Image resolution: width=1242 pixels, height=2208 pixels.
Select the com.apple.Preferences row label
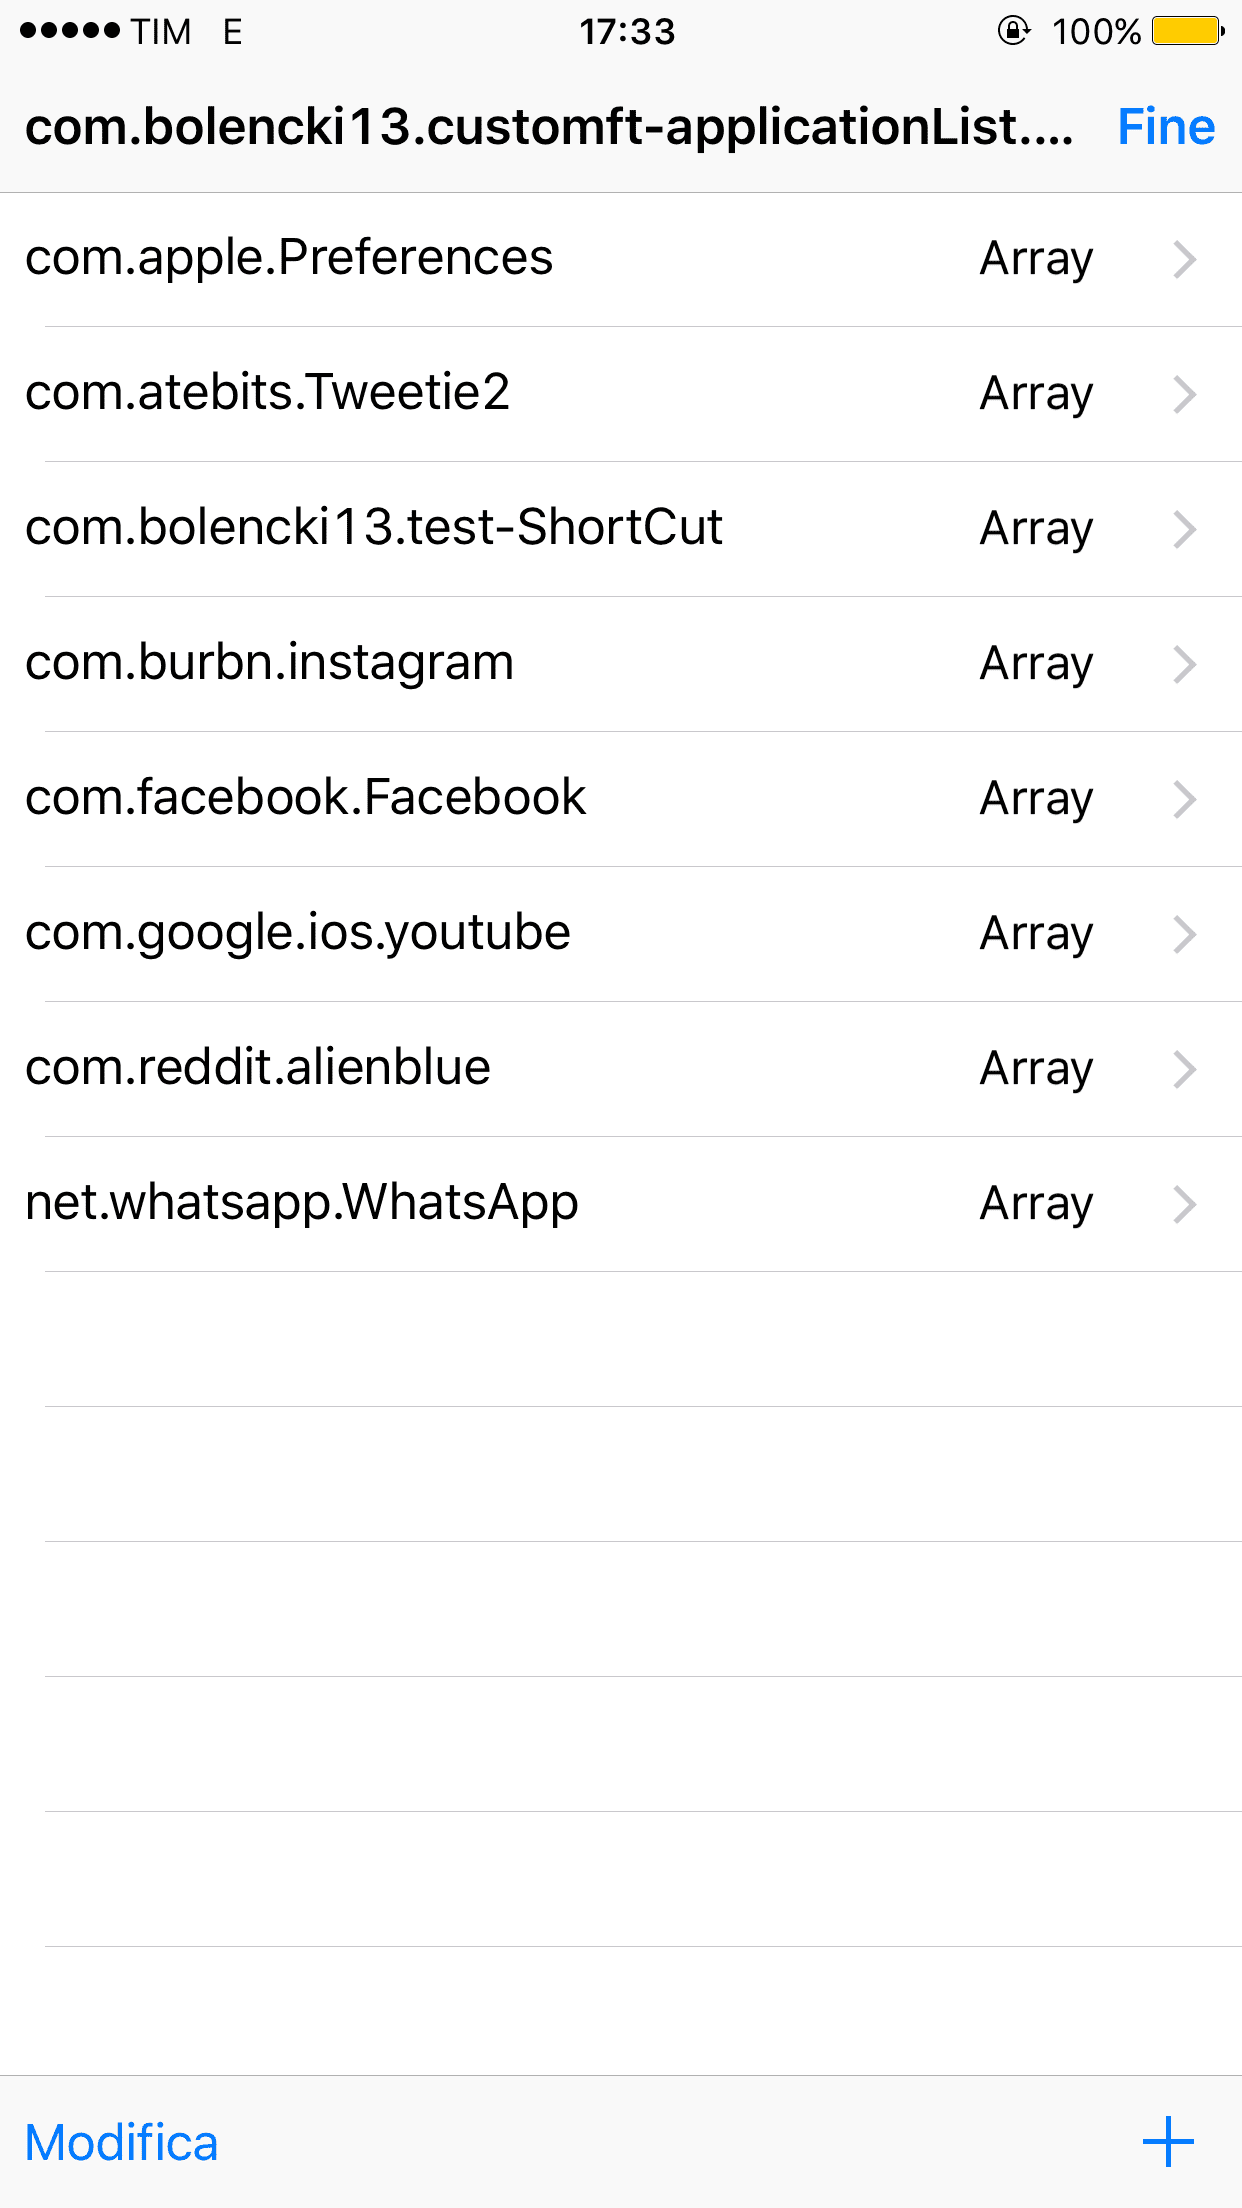[x=289, y=258]
